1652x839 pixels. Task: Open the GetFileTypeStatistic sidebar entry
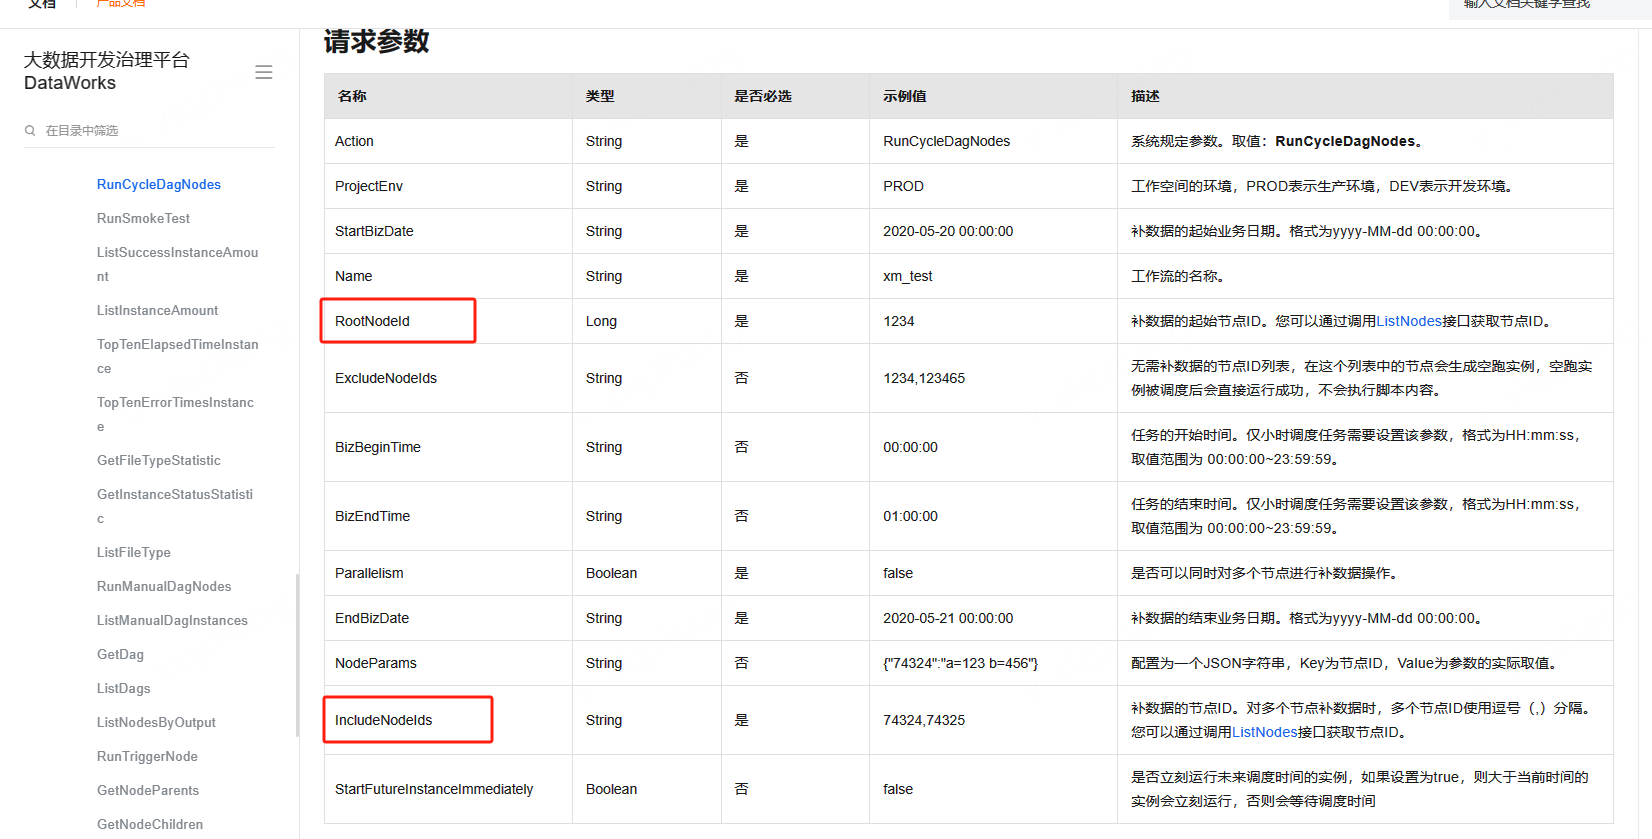click(159, 460)
